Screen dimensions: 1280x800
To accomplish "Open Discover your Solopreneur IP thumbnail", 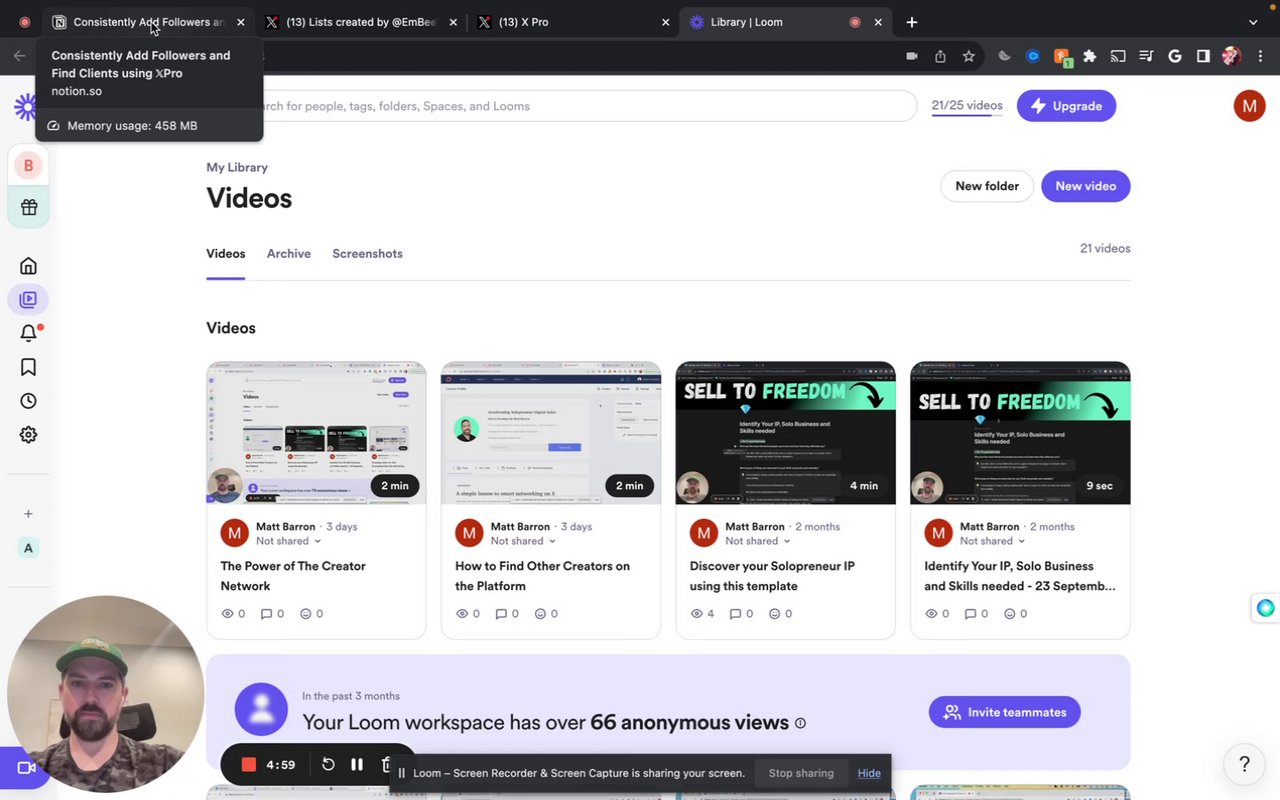I will click(786, 433).
